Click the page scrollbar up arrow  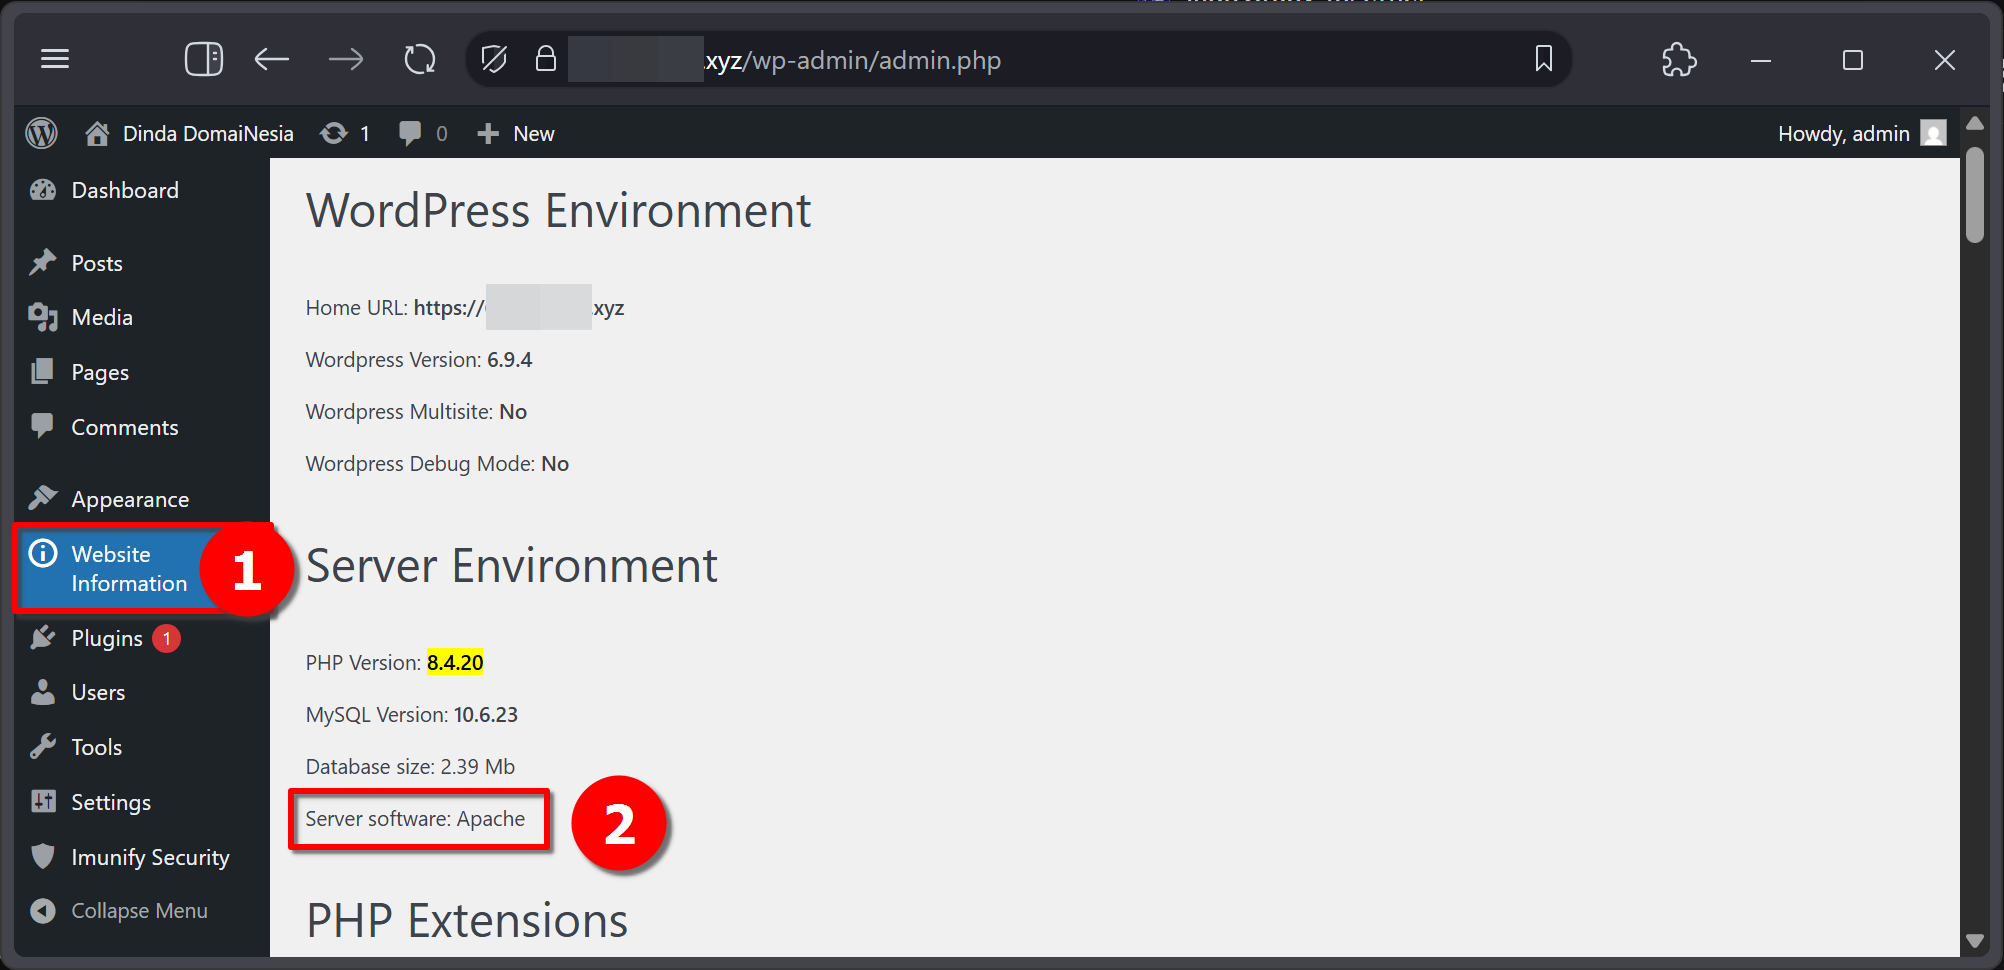click(1975, 124)
